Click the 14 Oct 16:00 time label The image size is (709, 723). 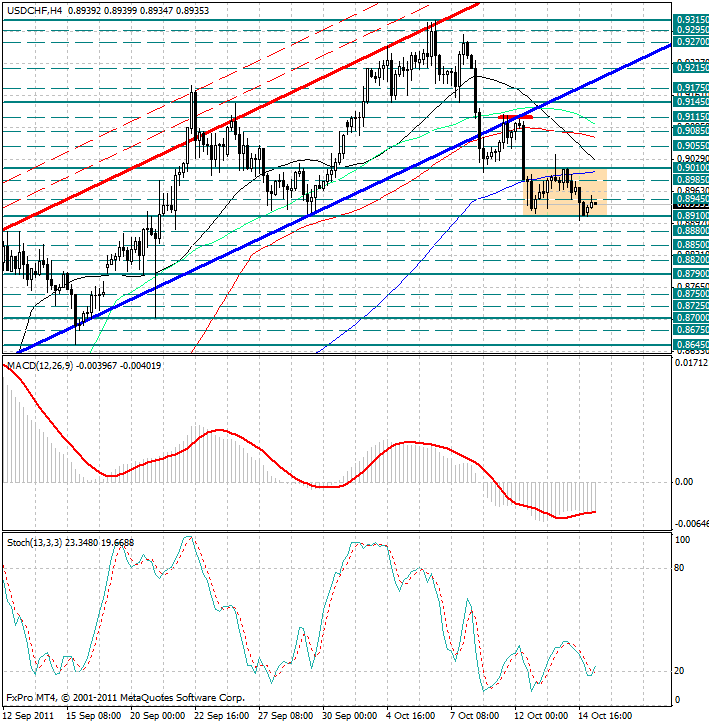[x=605, y=716]
